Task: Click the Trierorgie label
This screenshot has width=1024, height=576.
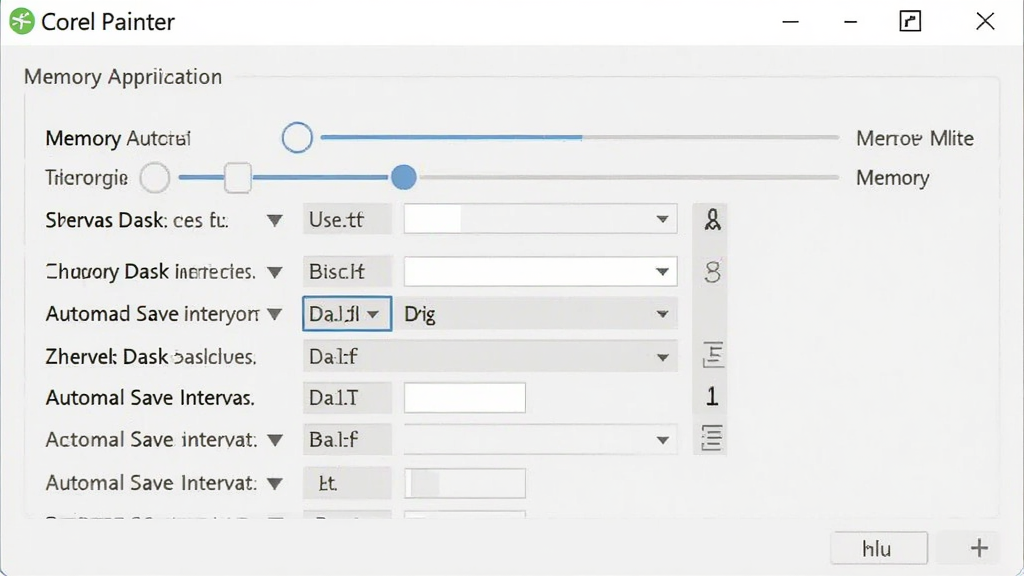Action: pos(86,178)
